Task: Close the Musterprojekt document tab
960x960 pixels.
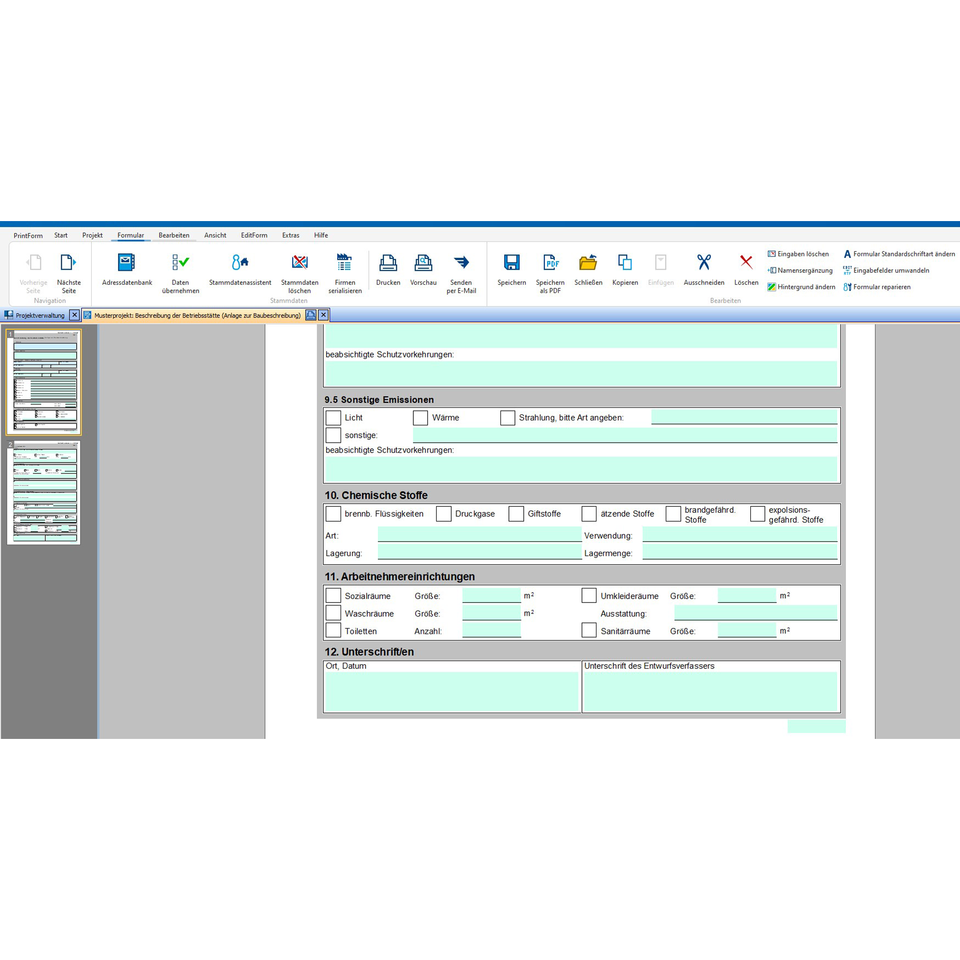Action: click(323, 315)
